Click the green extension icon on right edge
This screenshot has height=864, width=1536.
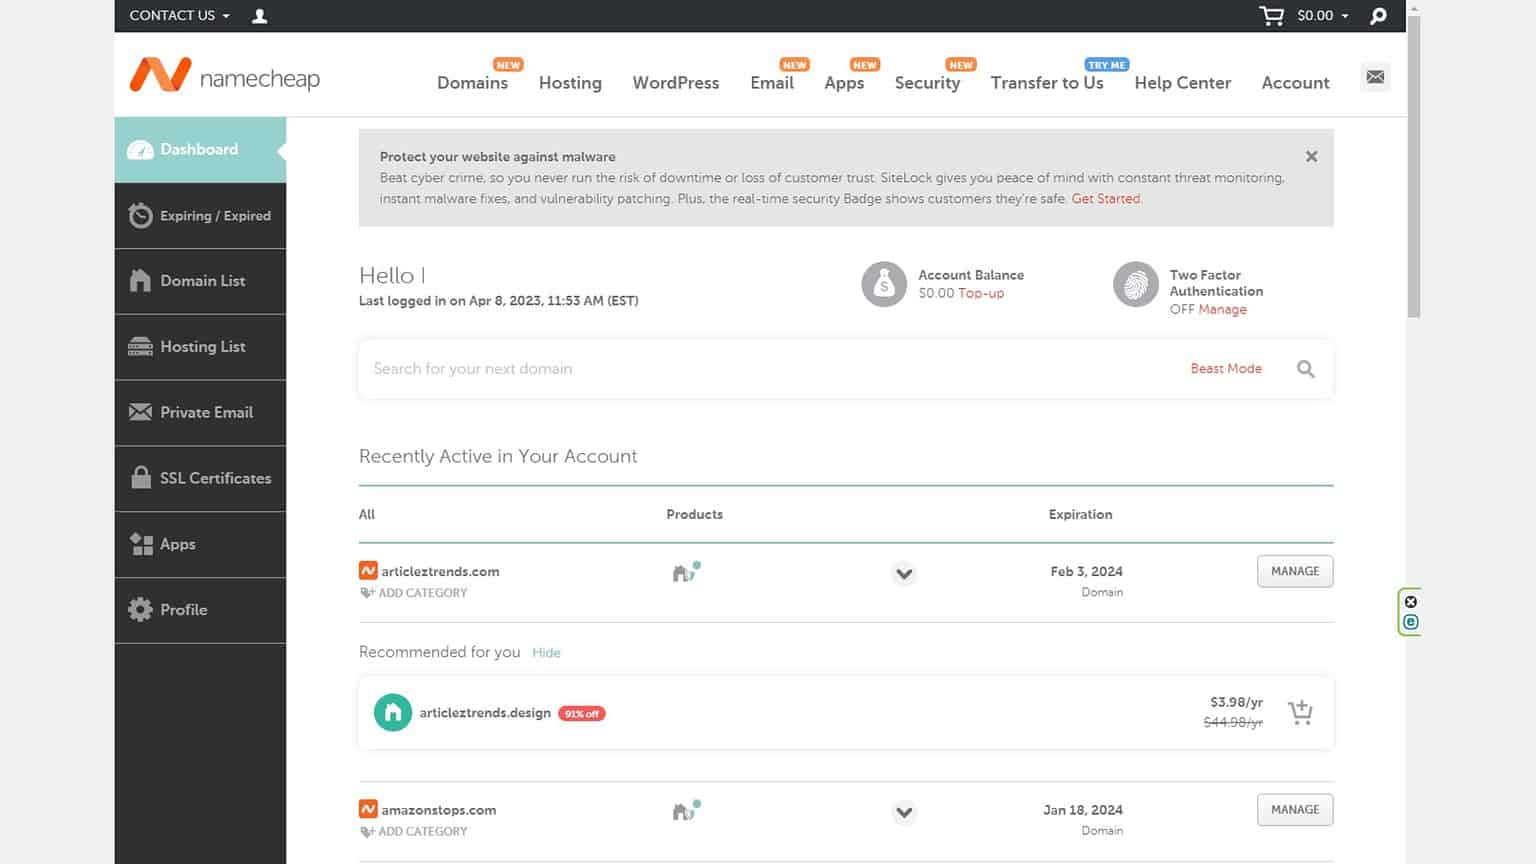coord(1410,622)
